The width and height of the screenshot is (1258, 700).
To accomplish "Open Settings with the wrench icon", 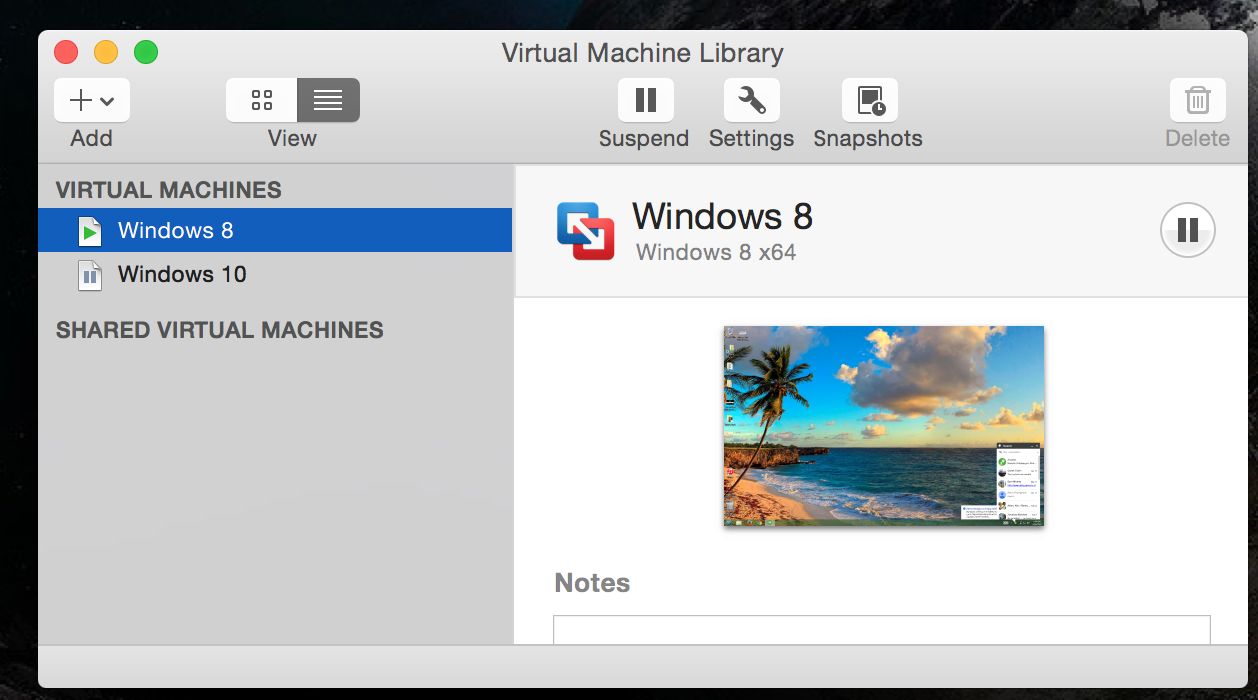I will tap(751, 100).
